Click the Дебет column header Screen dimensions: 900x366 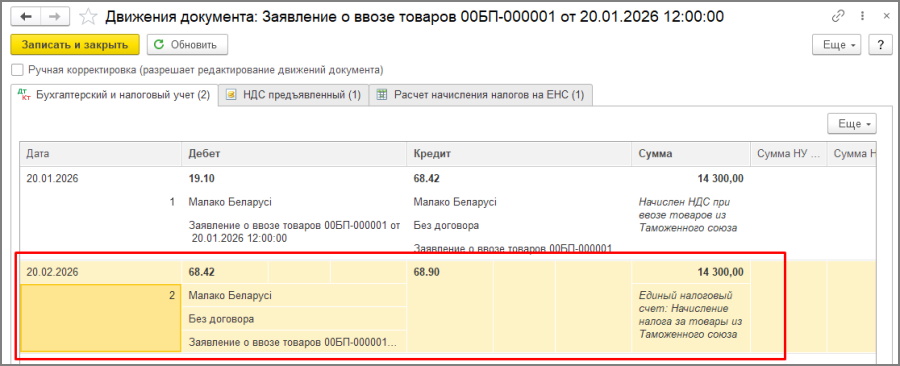(294, 154)
